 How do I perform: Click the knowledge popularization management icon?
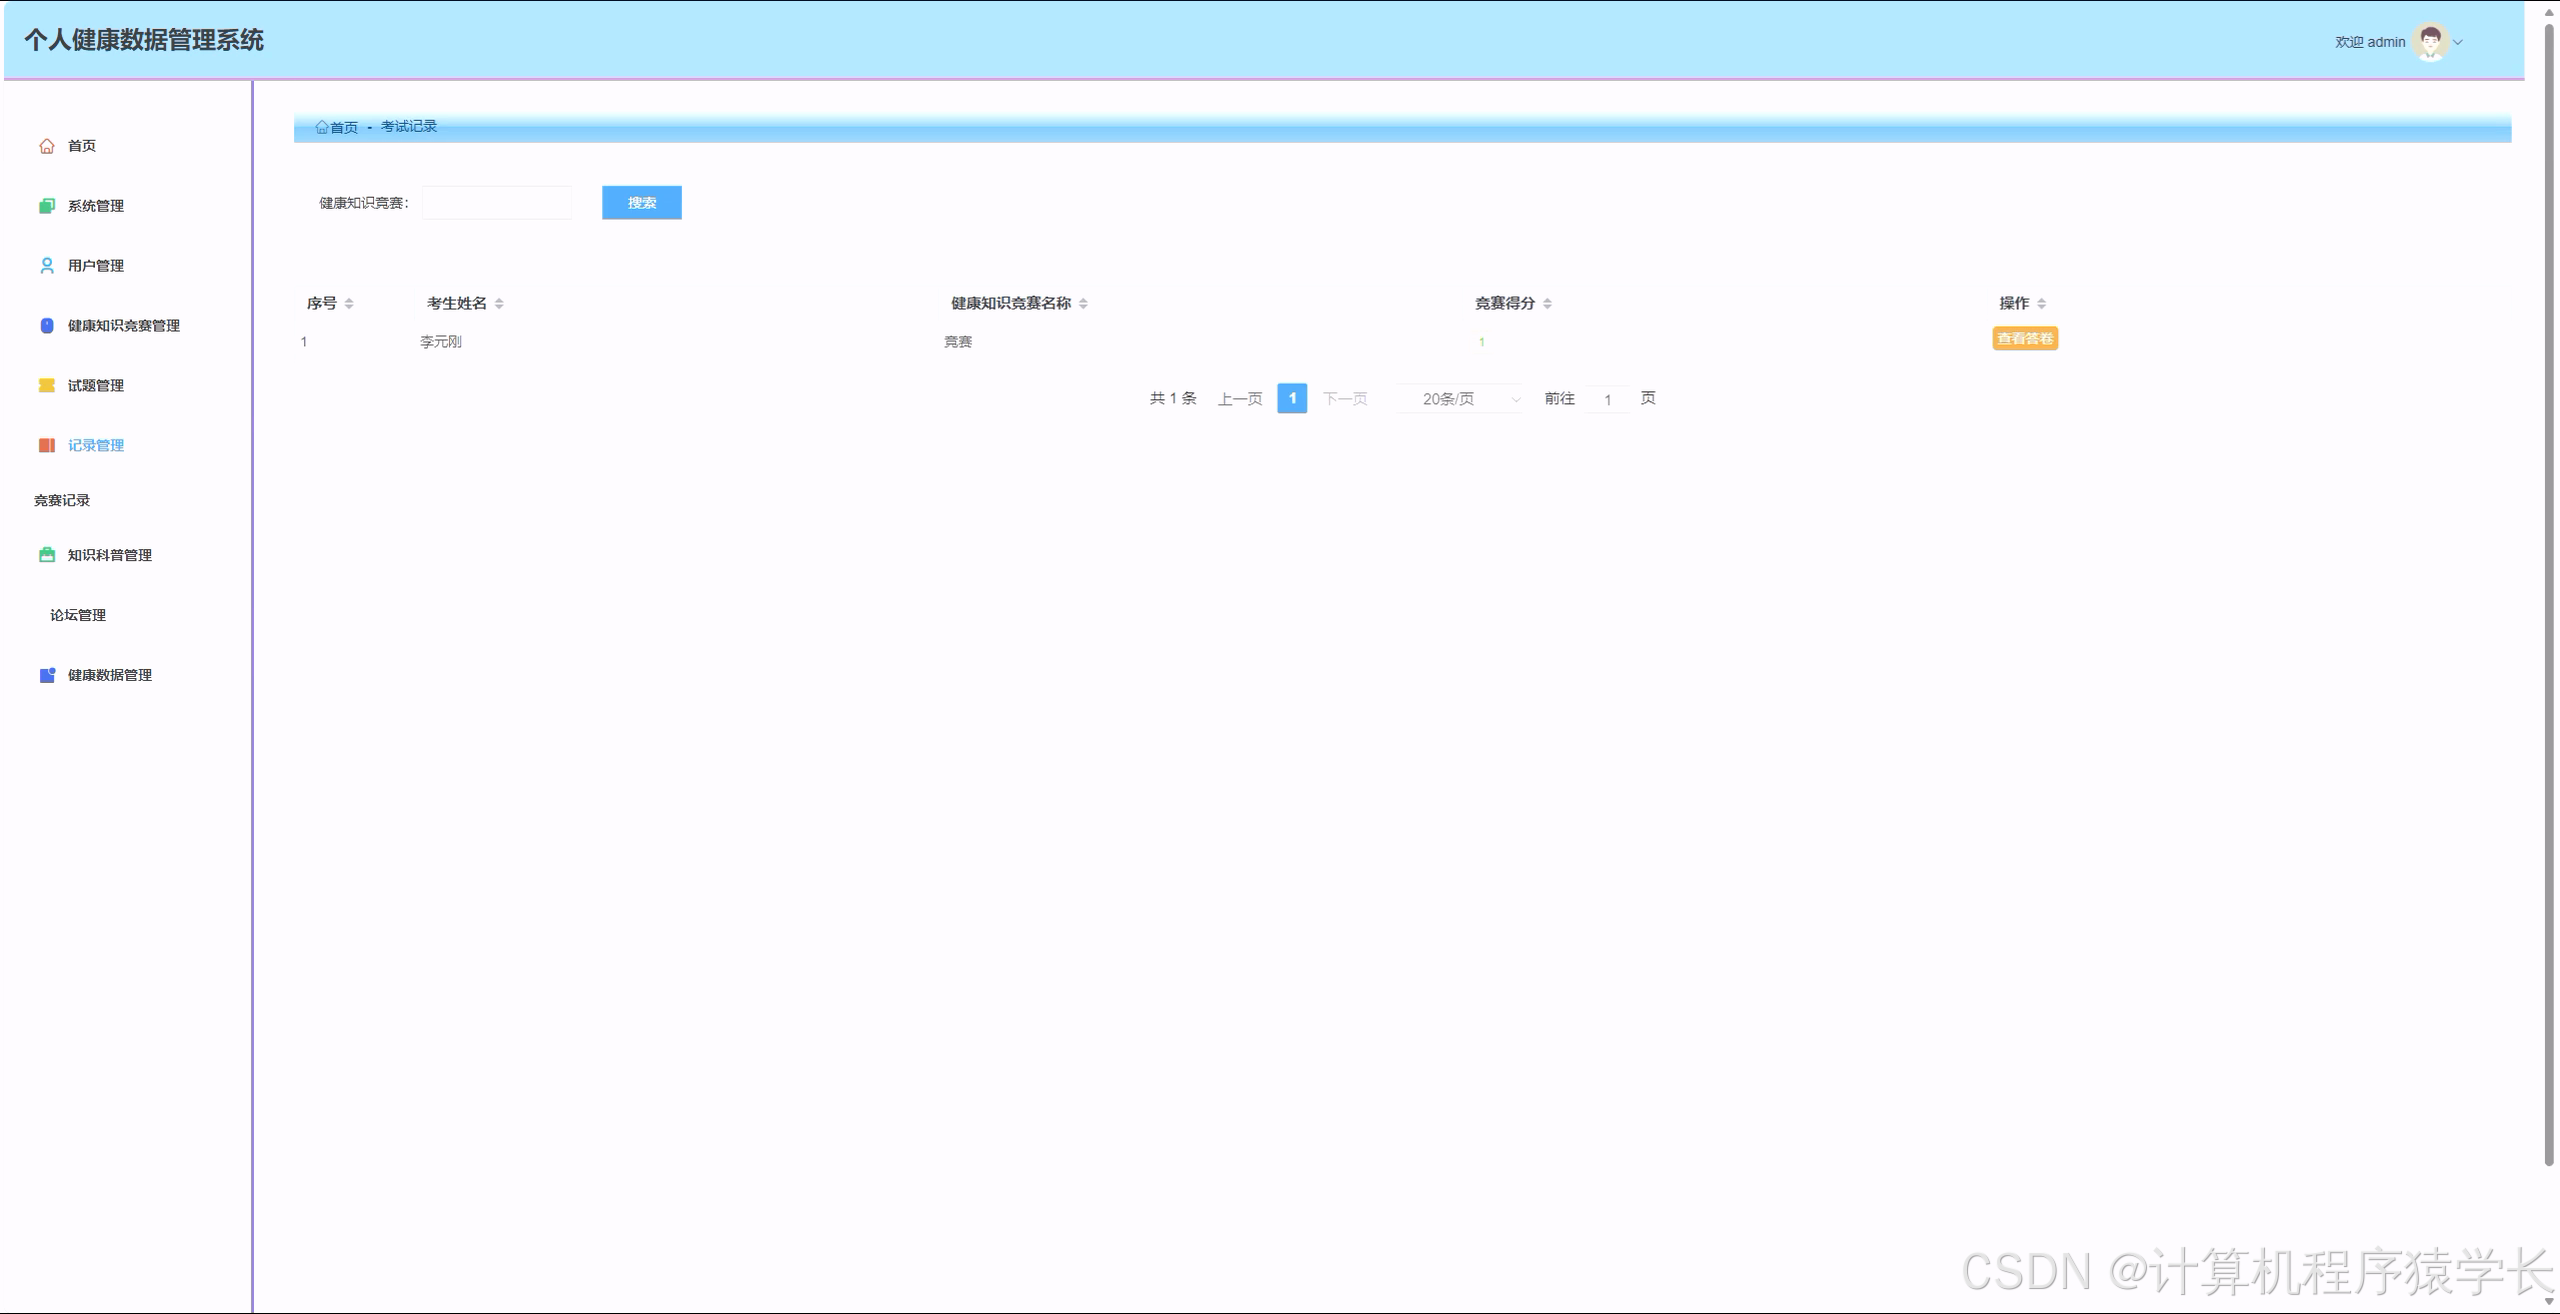[47, 555]
